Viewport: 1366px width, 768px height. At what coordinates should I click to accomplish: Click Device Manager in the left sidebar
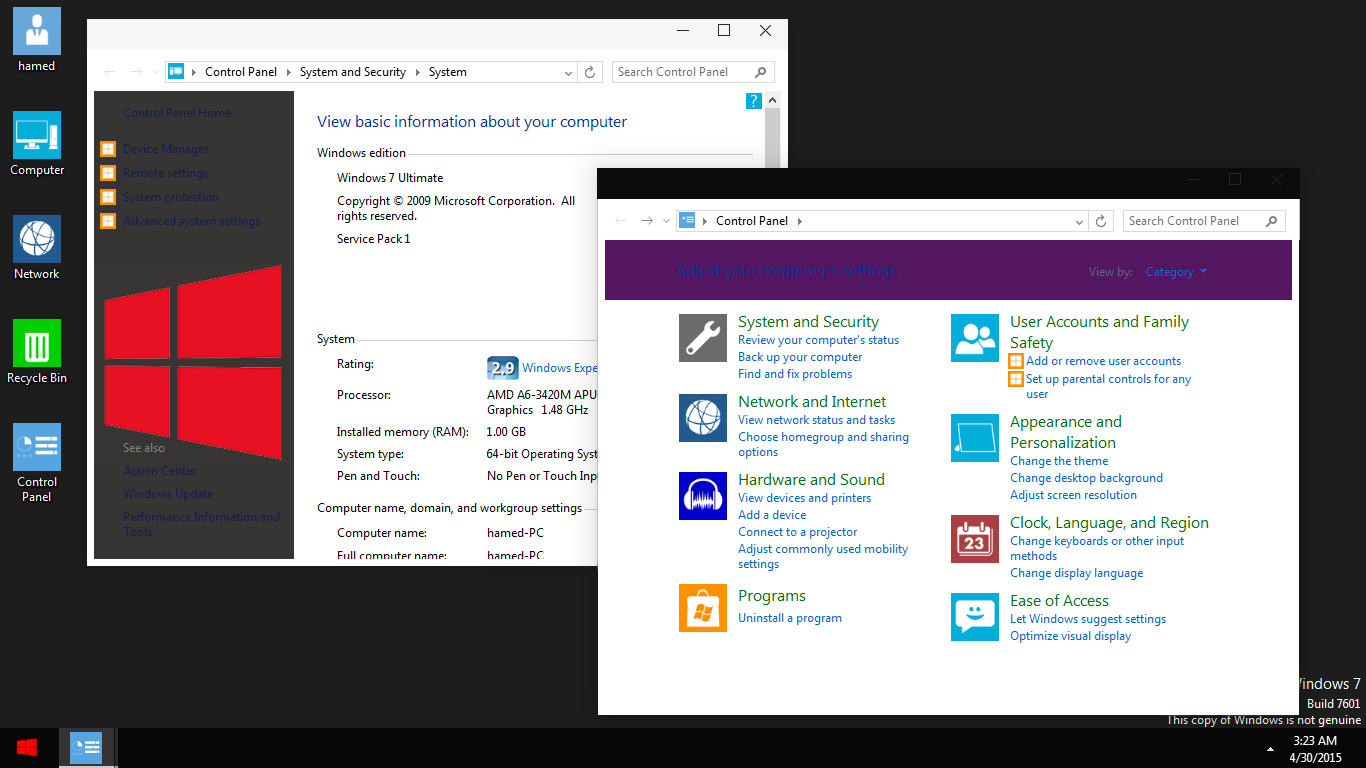(165, 149)
